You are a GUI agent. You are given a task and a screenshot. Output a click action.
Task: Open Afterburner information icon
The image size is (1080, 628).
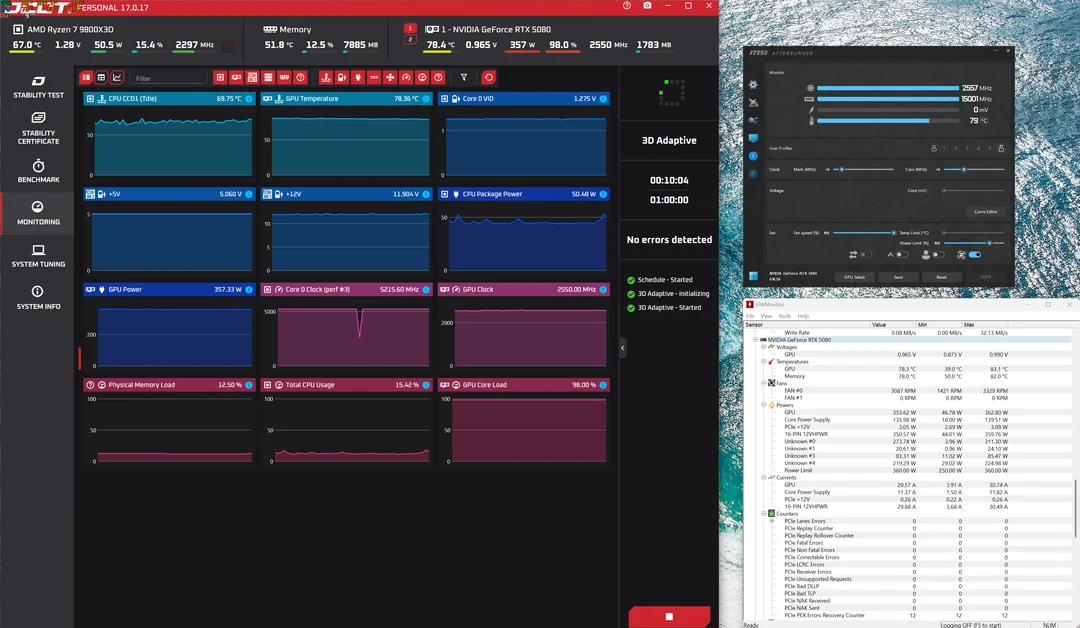(753, 156)
